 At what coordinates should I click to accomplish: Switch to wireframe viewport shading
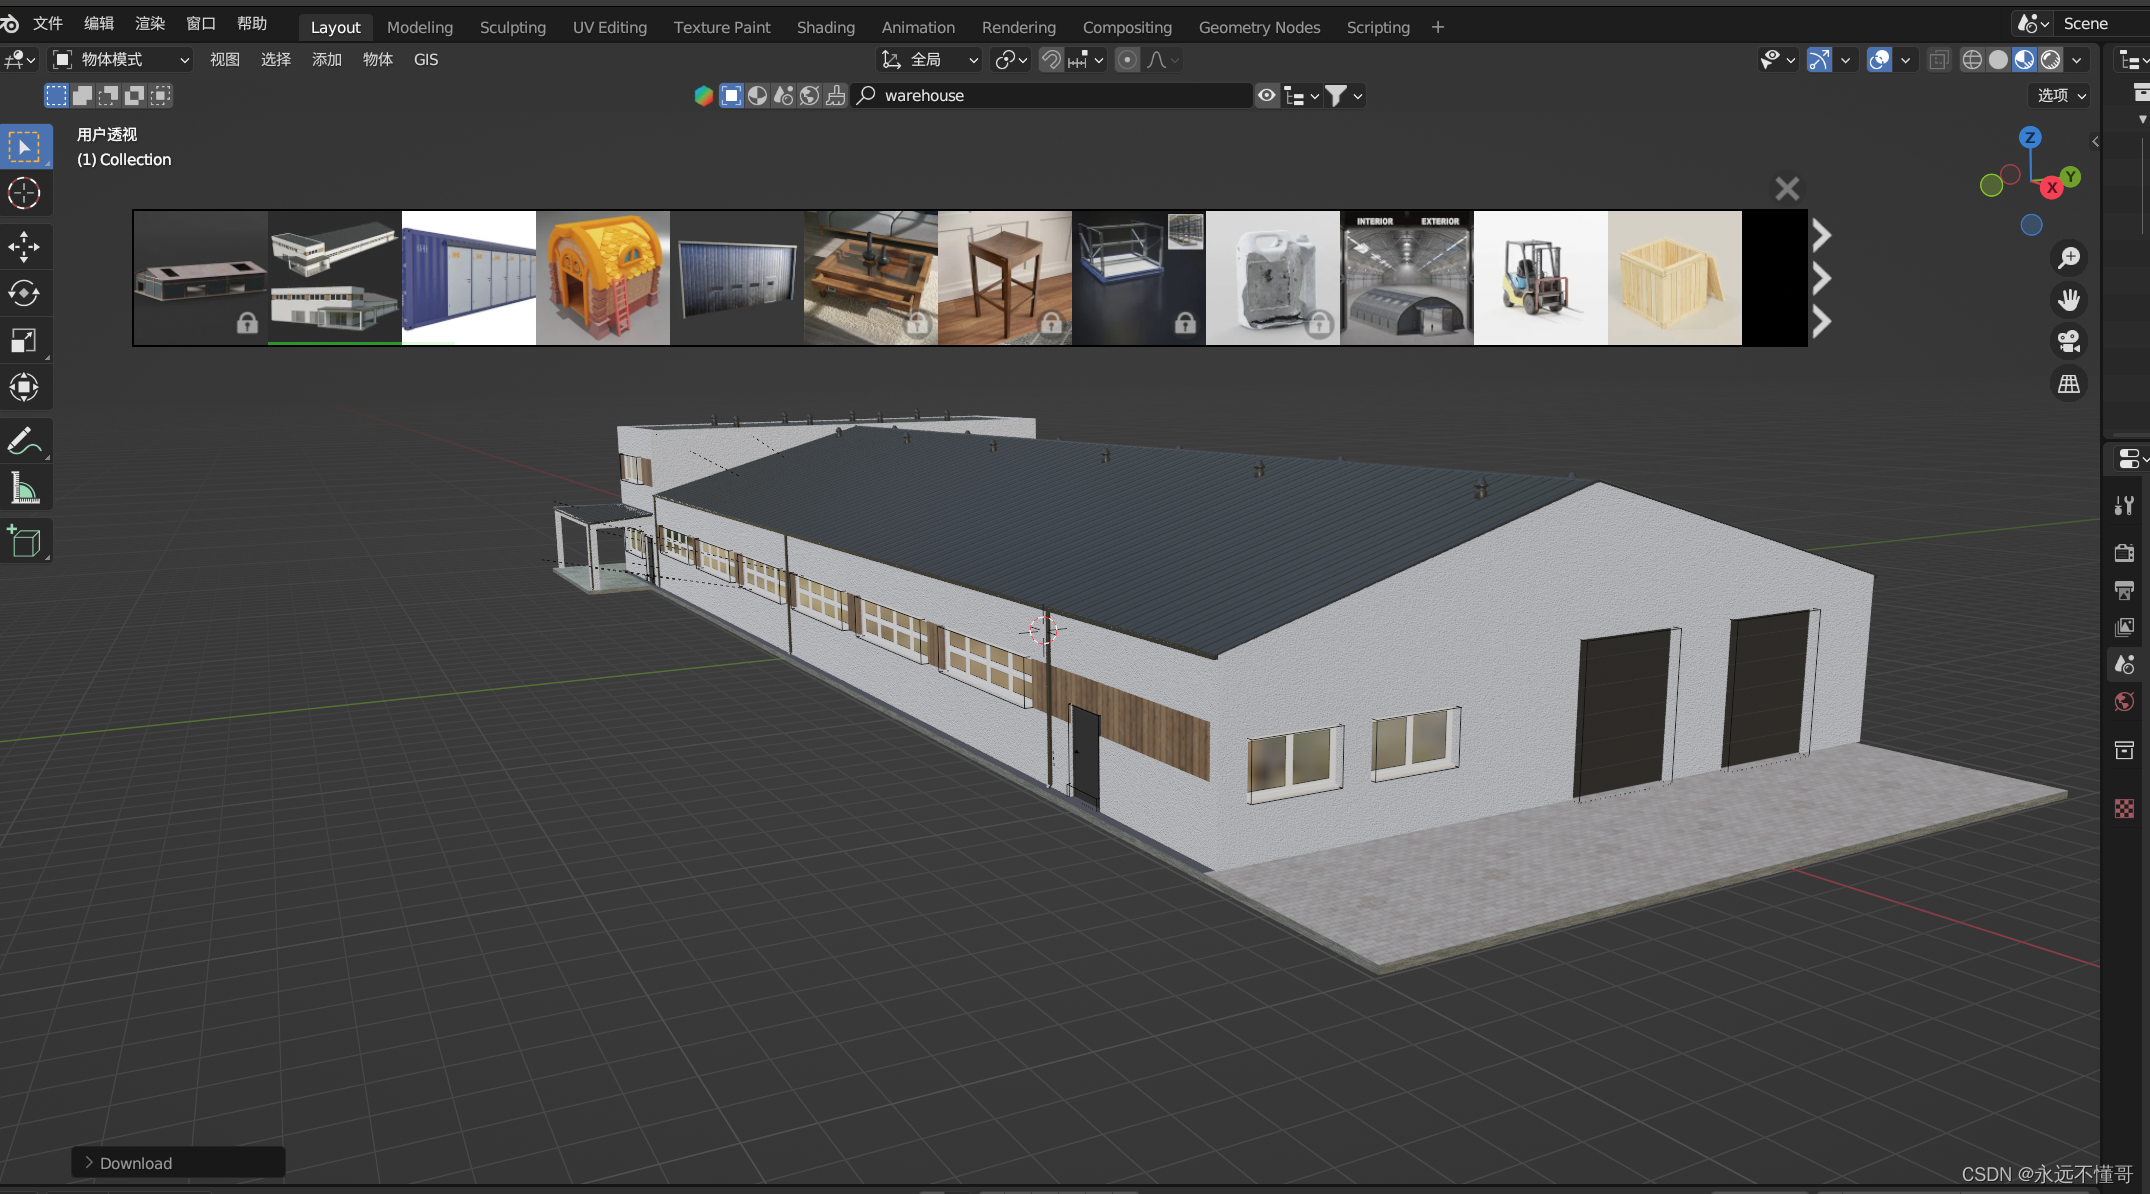click(1972, 60)
